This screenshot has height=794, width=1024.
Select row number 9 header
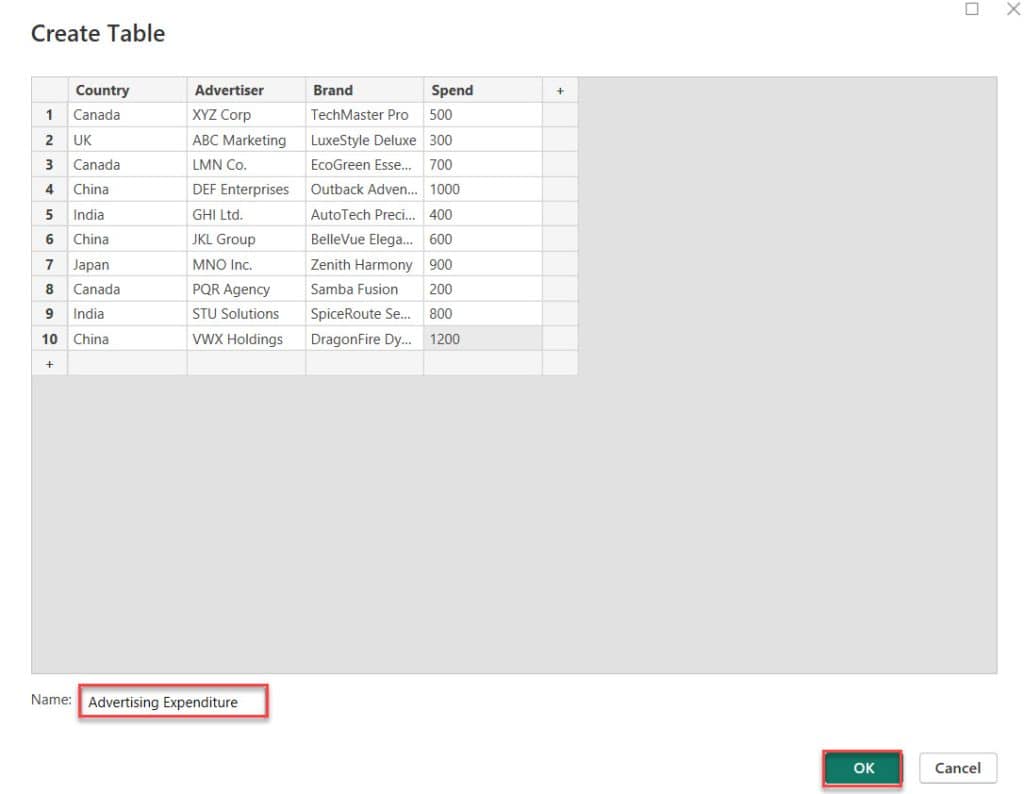(x=50, y=314)
